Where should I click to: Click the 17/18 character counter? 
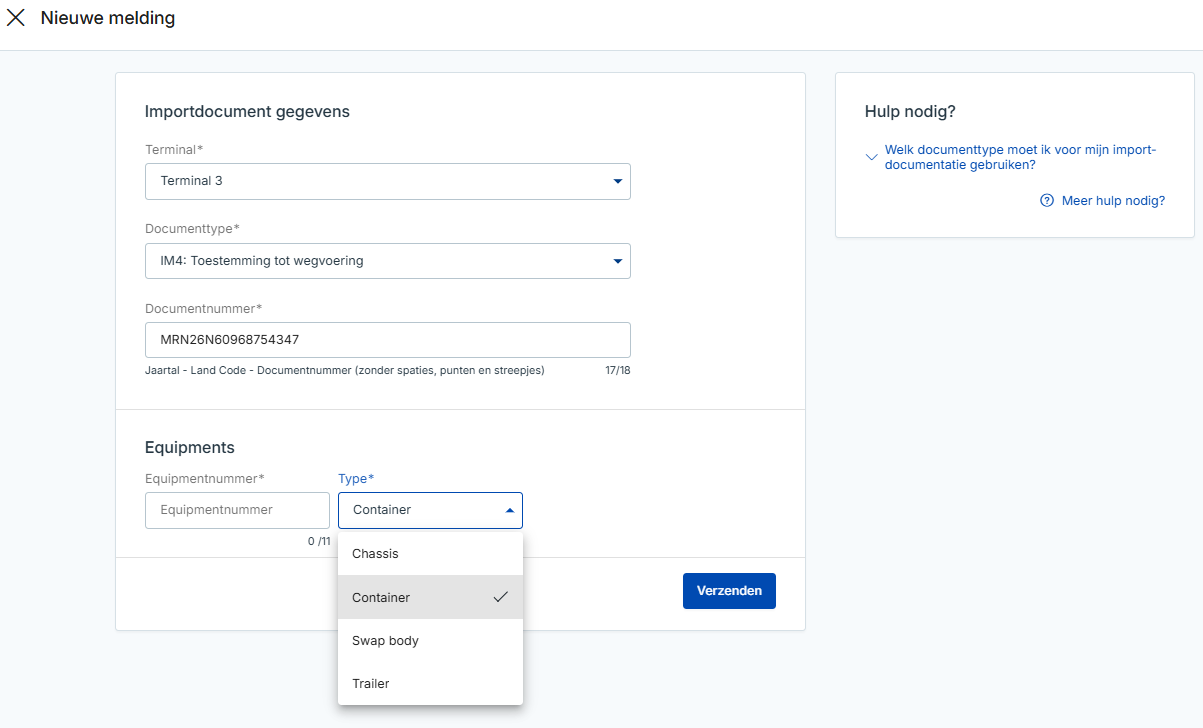(x=618, y=370)
